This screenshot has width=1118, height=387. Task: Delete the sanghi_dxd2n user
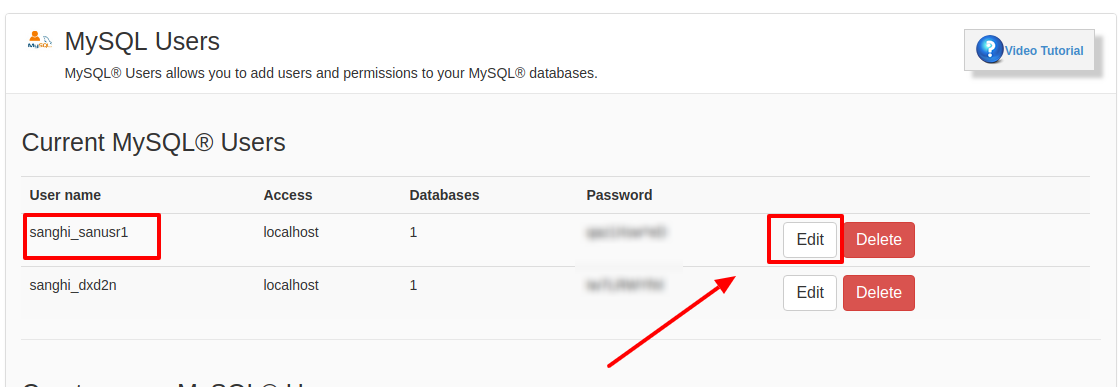coord(878,292)
